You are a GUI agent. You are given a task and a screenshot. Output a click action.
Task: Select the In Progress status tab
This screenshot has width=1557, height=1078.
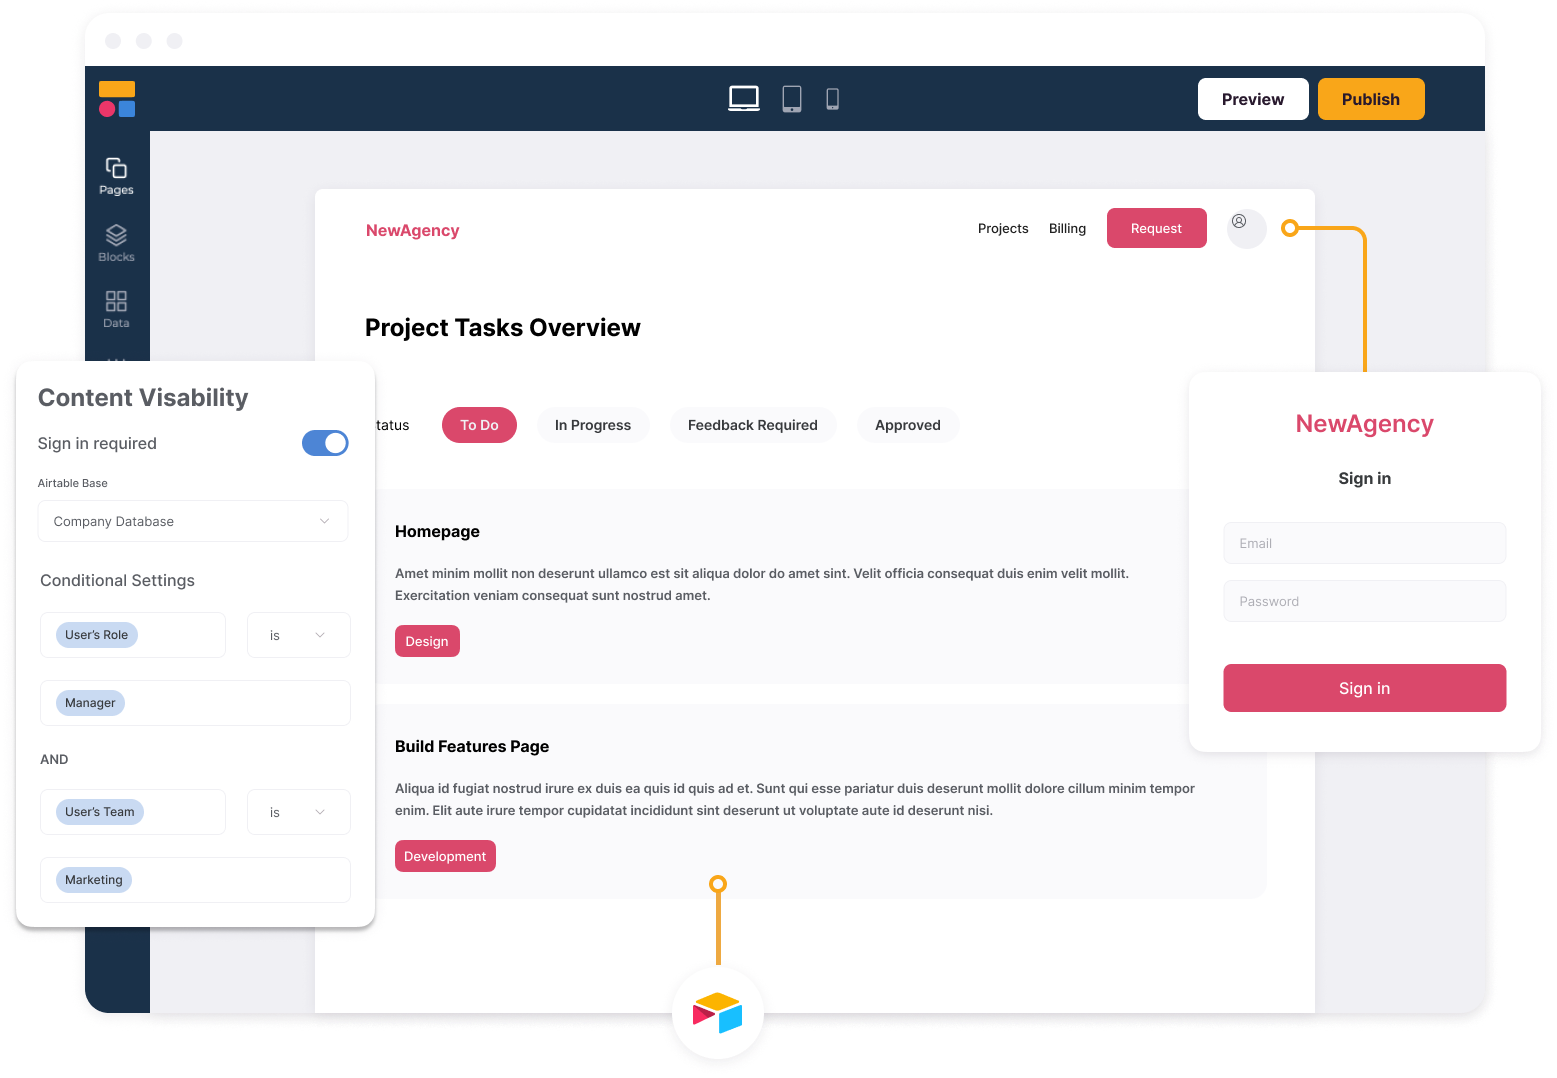593,425
